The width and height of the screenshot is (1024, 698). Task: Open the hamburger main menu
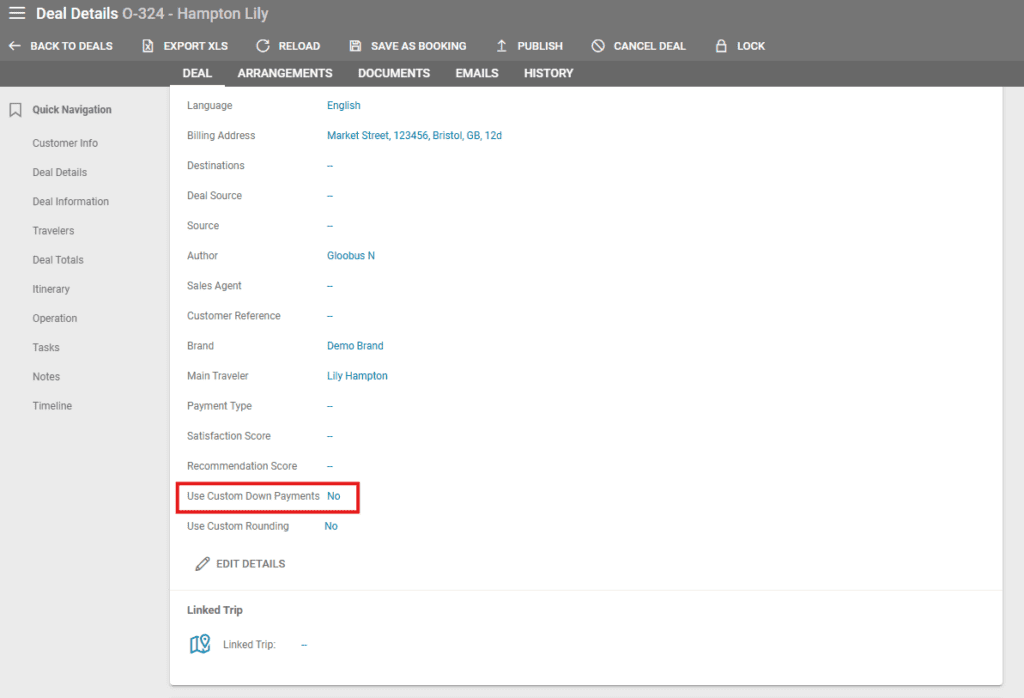pyautogui.click(x=17, y=14)
